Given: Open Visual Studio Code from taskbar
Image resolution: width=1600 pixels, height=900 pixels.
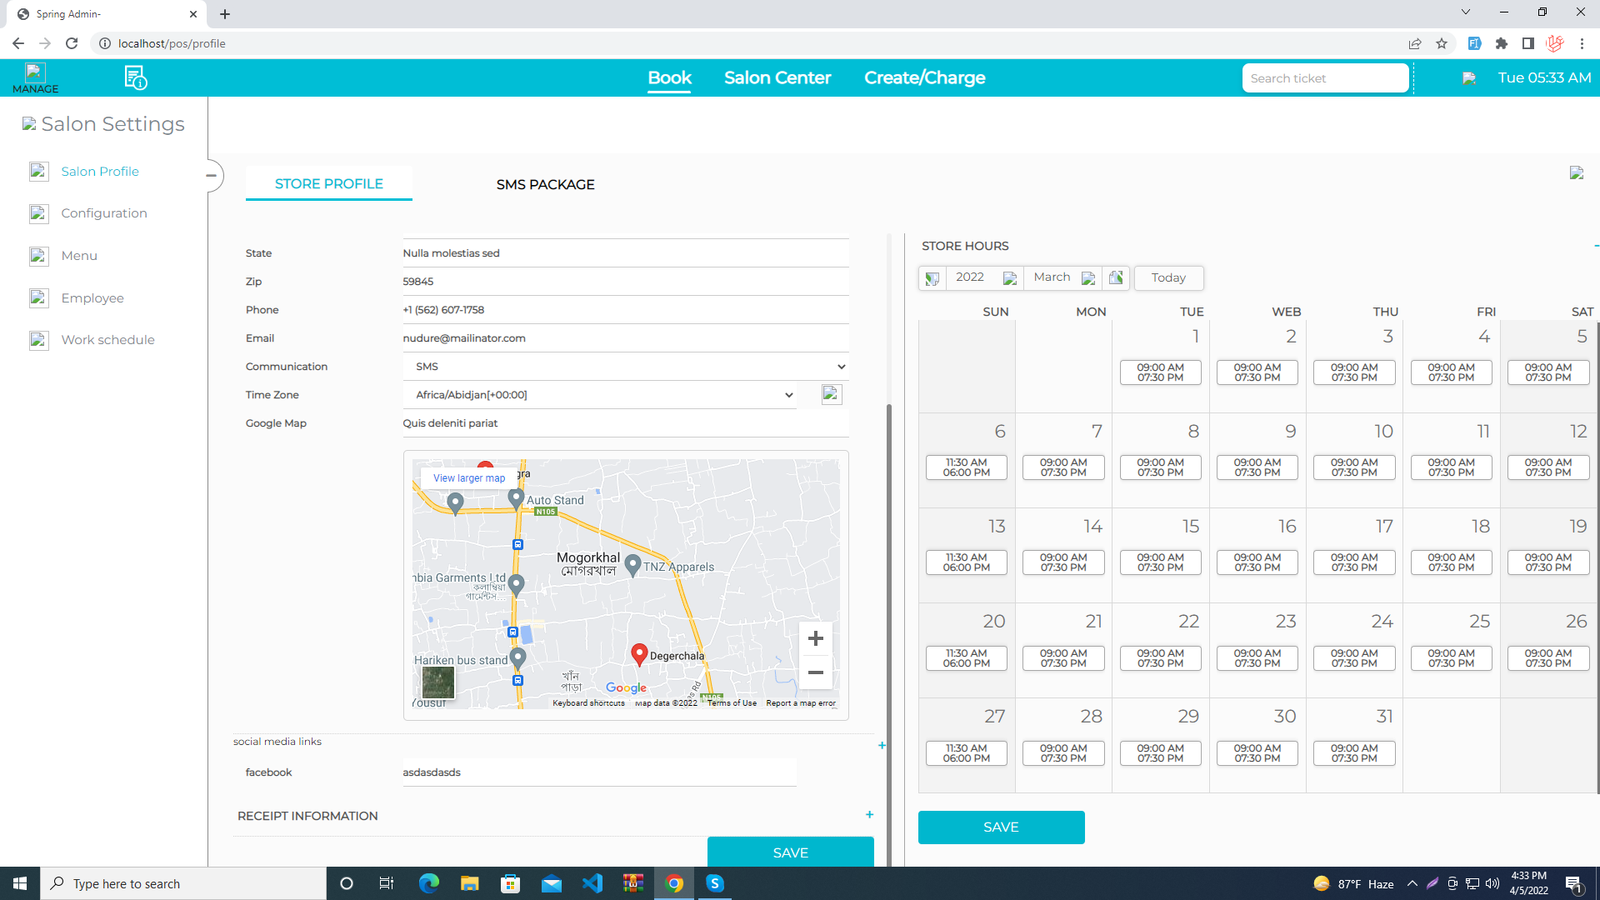Looking at the screenshot, I should 592,883.
